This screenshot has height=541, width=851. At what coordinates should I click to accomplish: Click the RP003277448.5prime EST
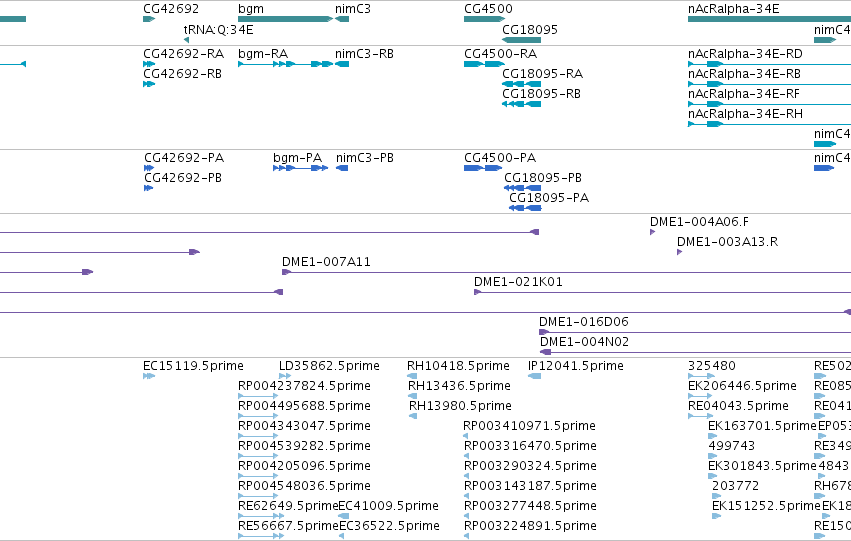[467, 517]
